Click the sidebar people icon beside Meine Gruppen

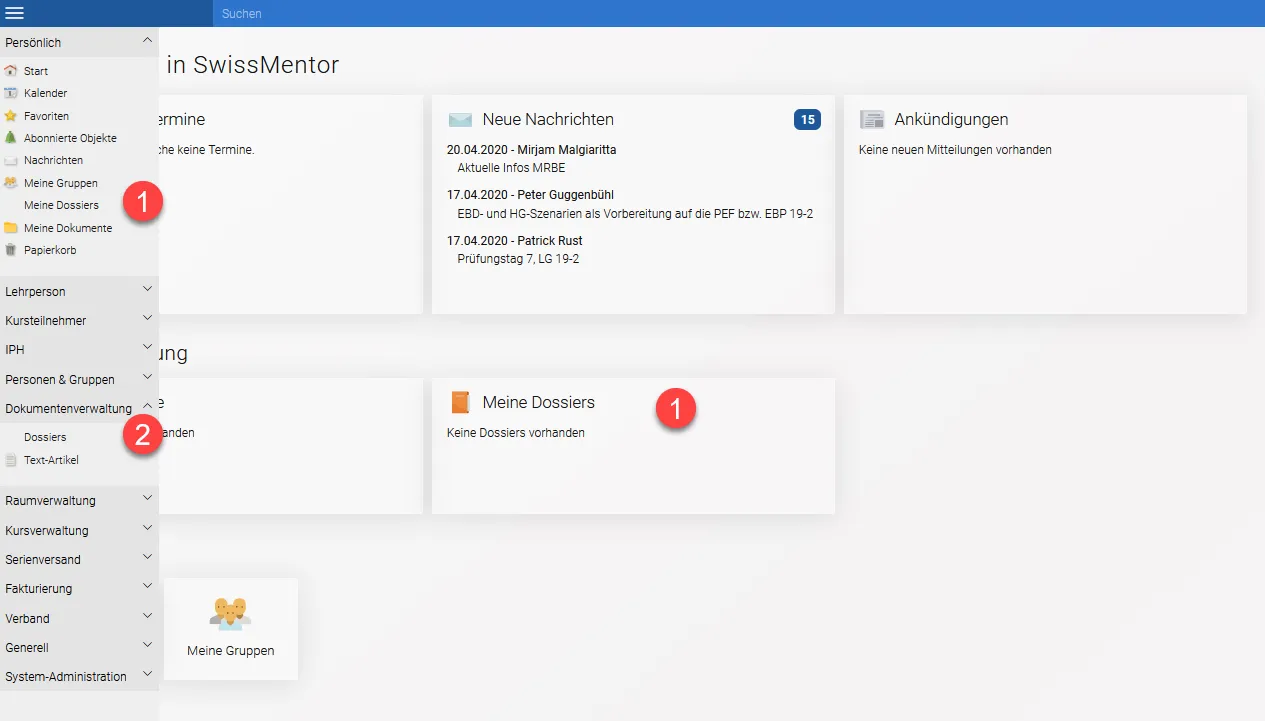11,183
